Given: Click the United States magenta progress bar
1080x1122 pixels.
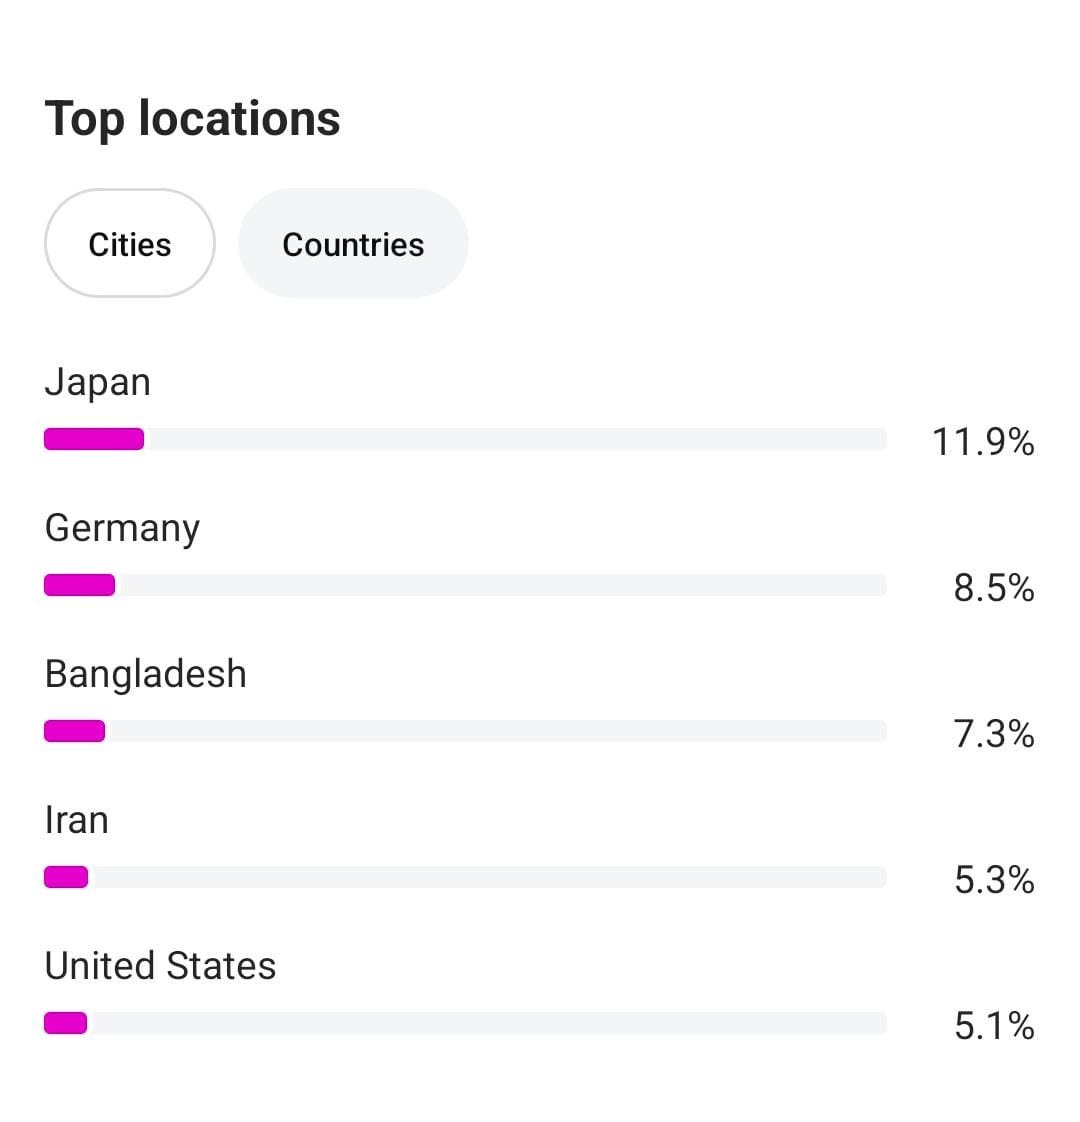Looking at the screenshot, I should point(66,1023).
